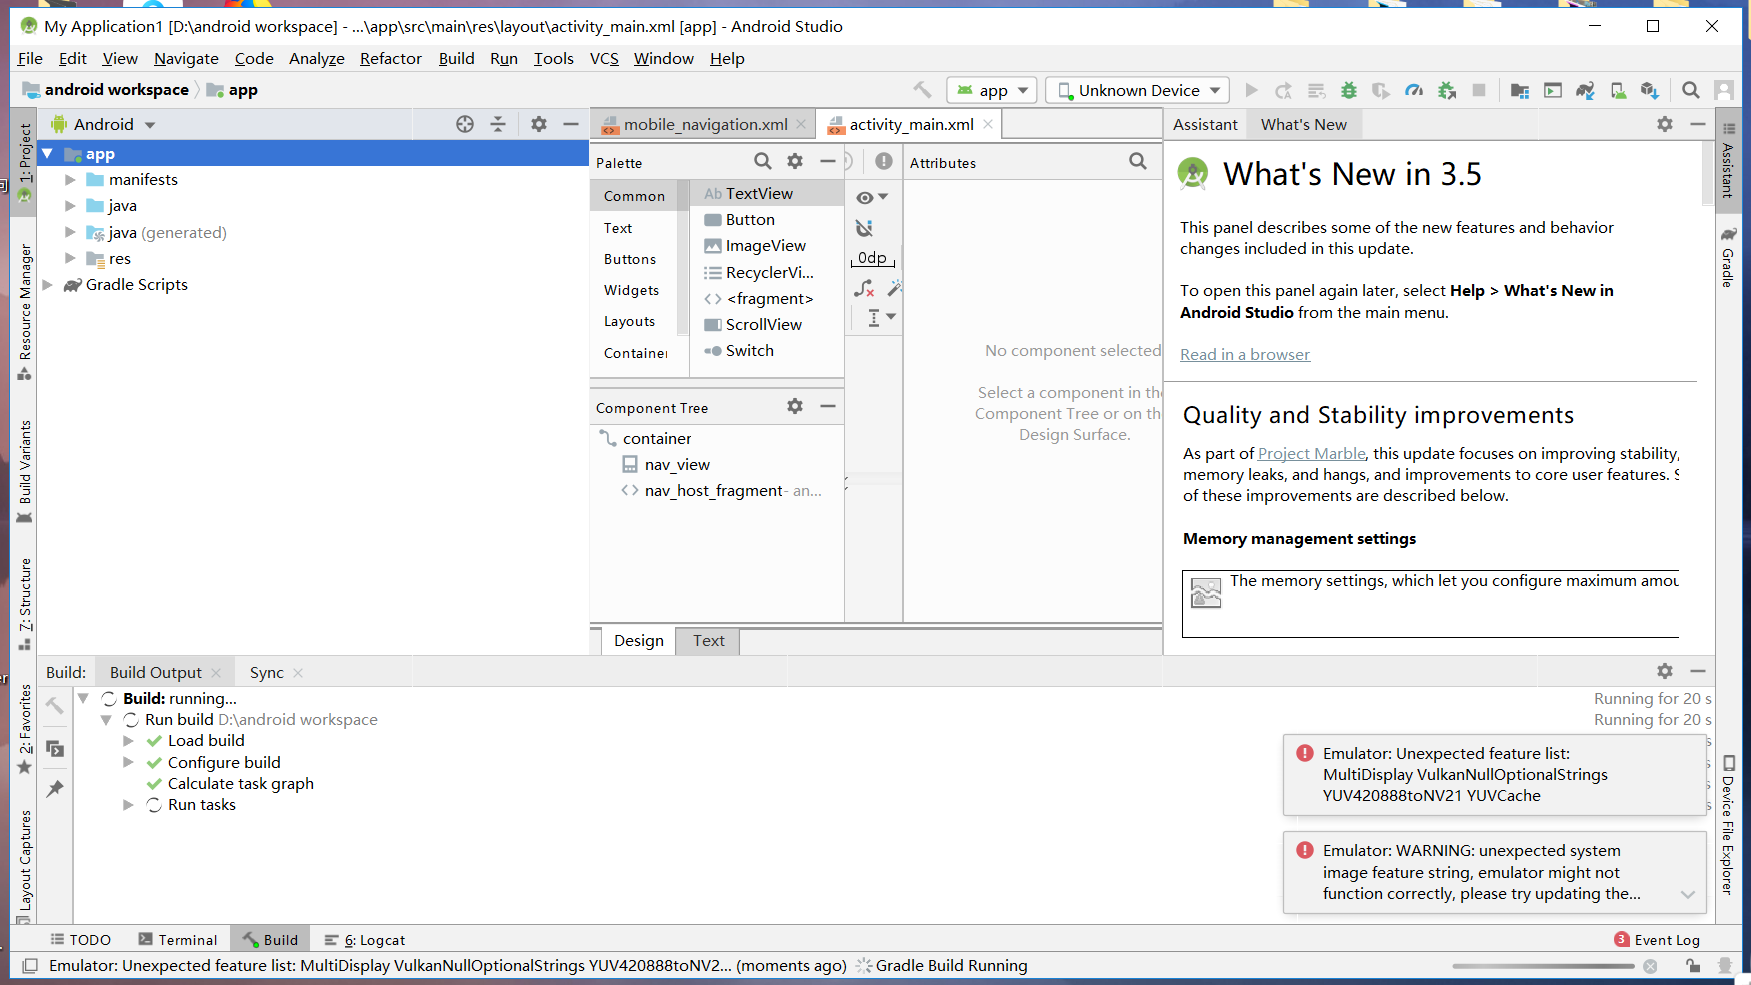The image size is (1751, 985).
Task: Set default margin in the 0dp field
Action: pos(871,258)
